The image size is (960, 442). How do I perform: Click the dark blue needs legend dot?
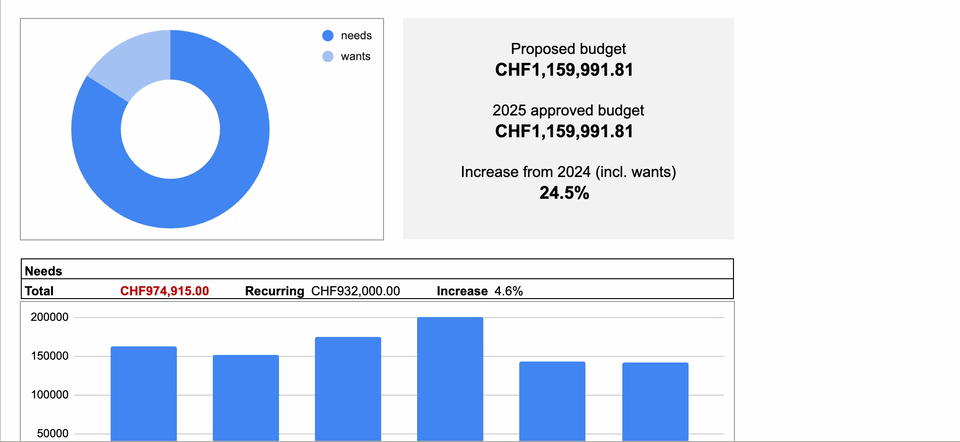pyautogui.click(x=327, y=36)
